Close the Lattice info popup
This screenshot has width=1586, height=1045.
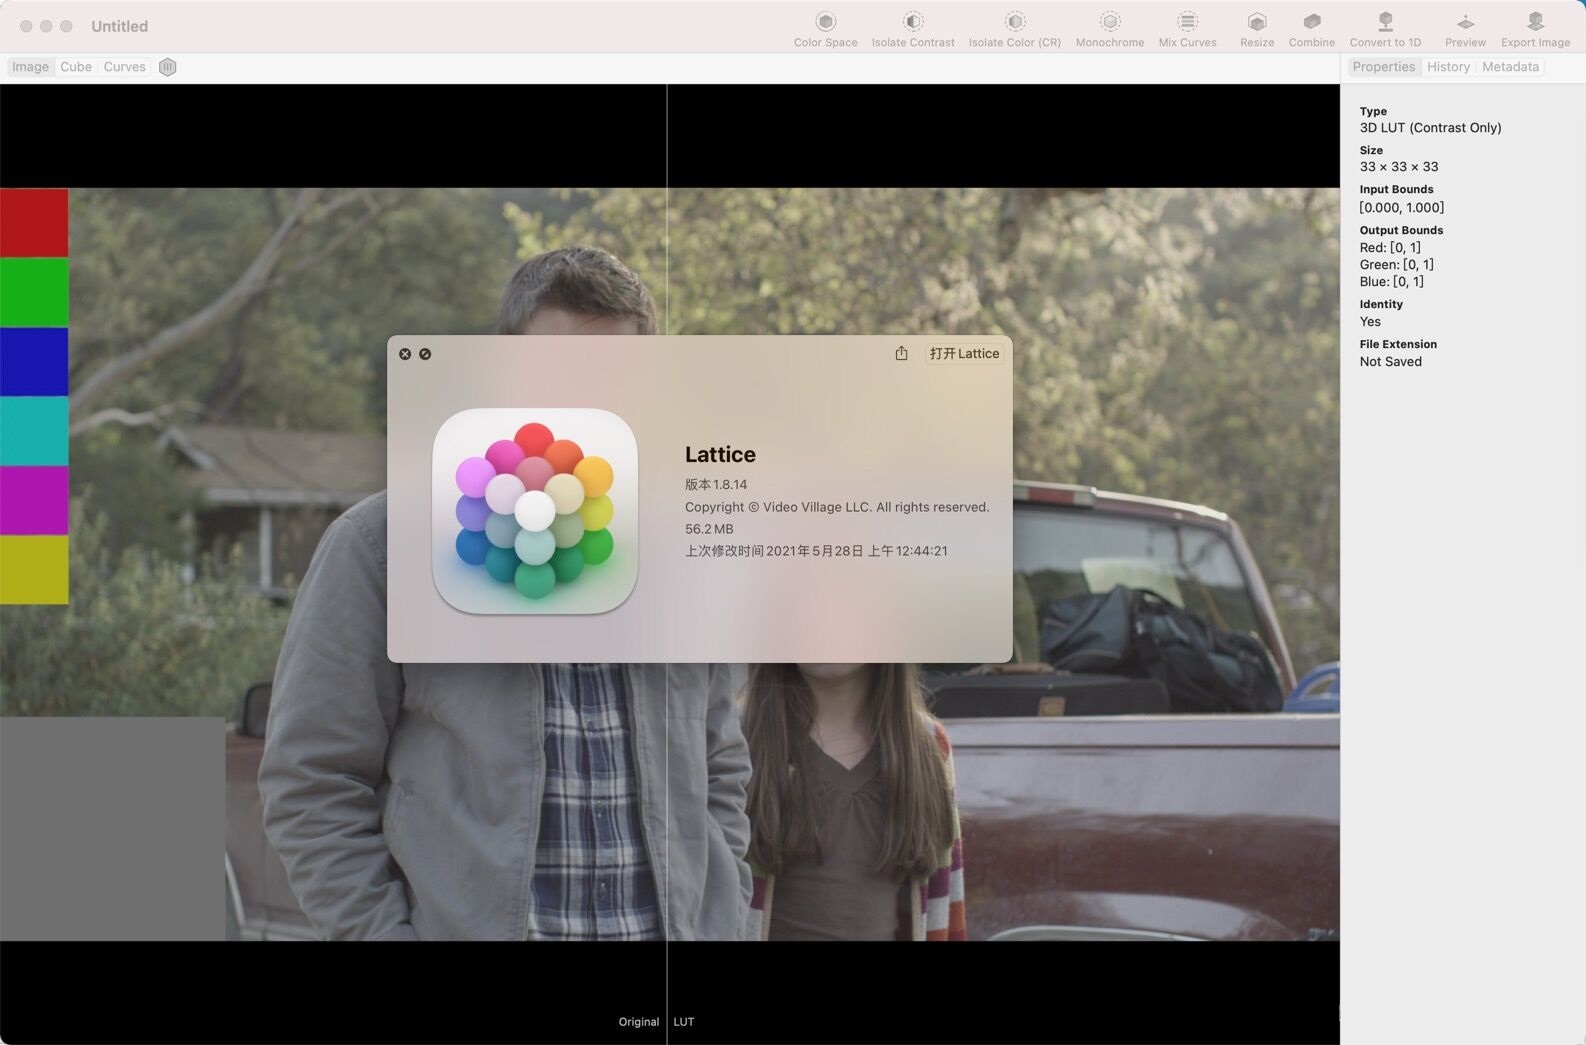(x=405, y=354)
